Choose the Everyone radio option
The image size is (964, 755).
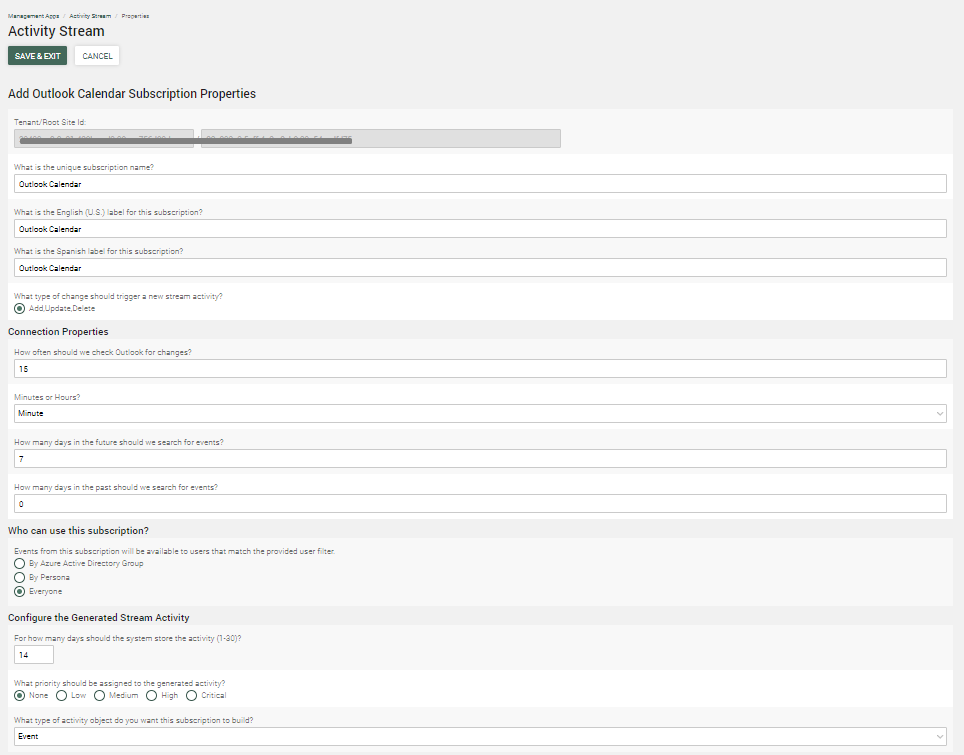(20, 592)
